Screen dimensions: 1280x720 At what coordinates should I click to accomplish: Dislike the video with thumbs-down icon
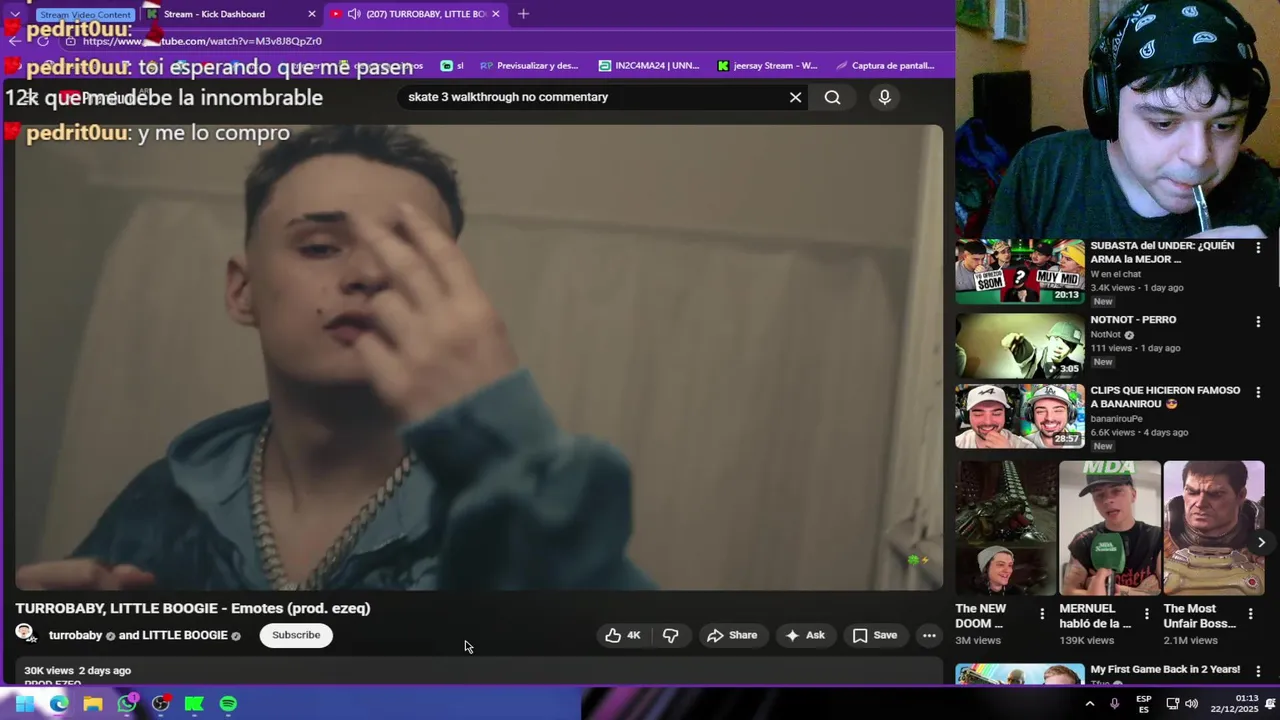point(671,635)
